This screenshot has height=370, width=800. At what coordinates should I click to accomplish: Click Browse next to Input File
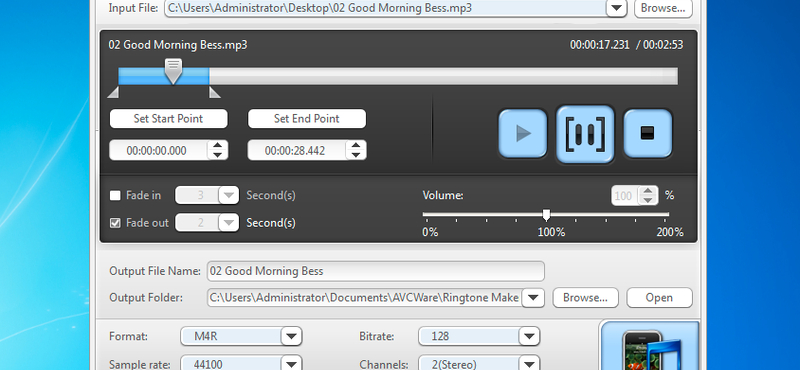pos(663,8)
